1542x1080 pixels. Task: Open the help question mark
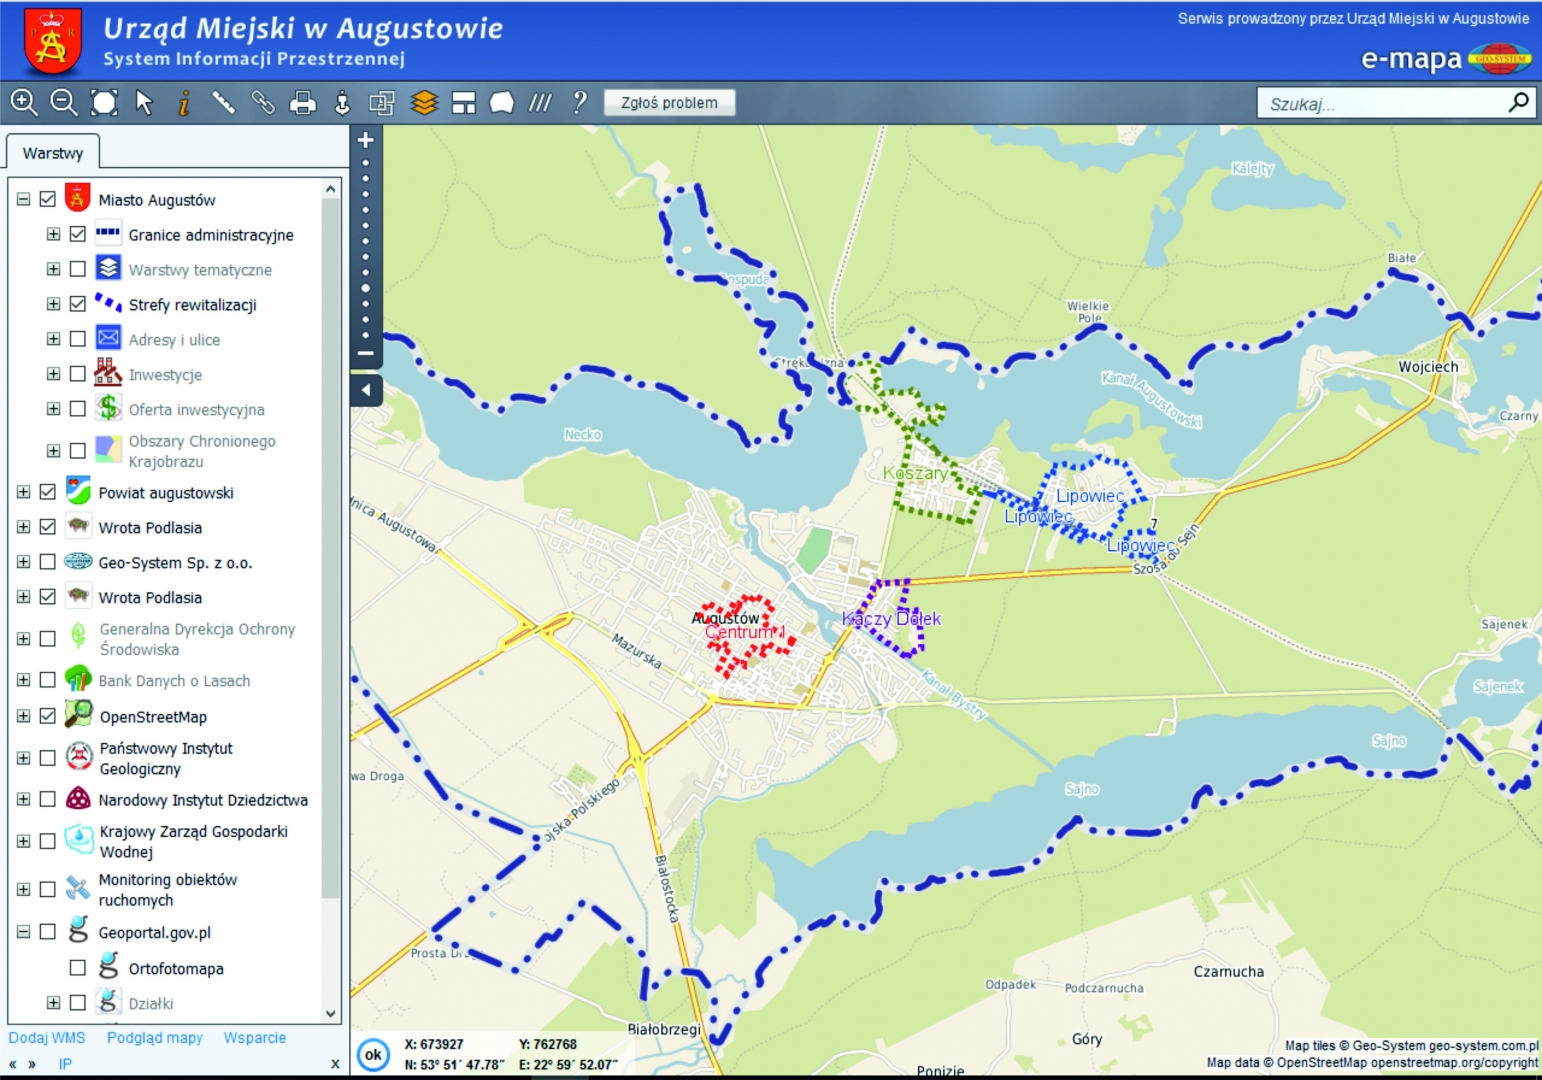coord(579,102)
